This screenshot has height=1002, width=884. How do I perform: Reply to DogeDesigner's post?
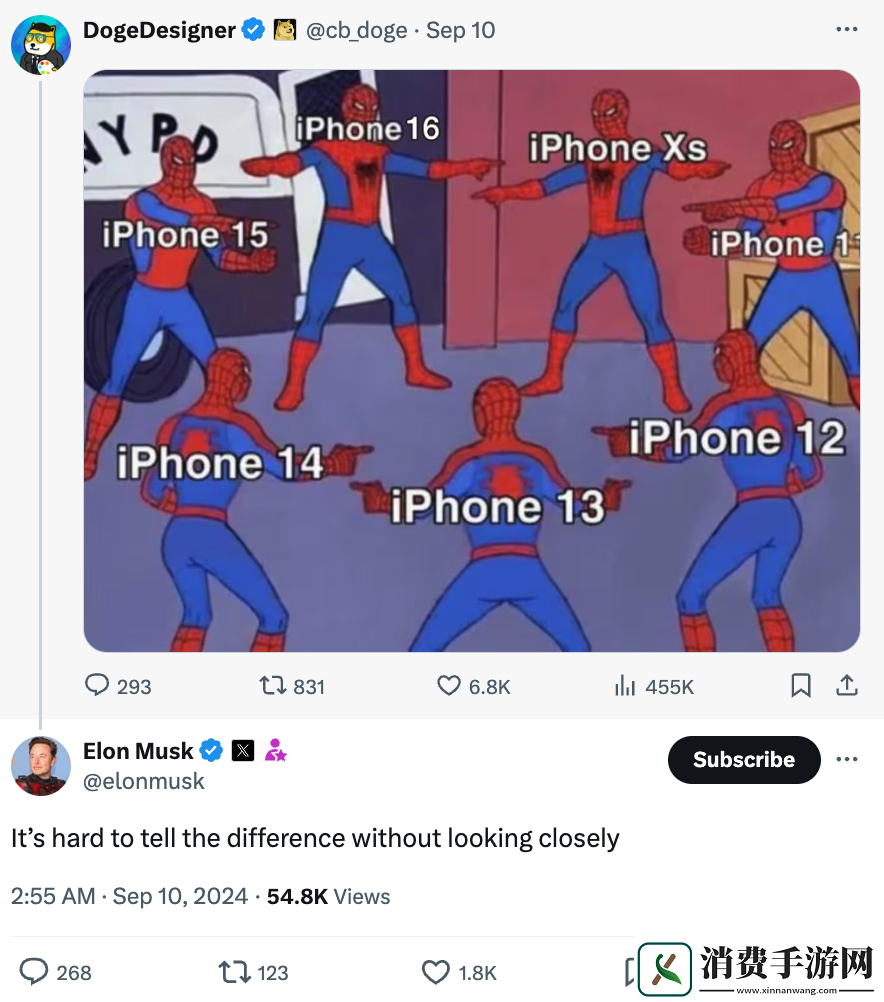pyautogui.click(x=97, y=686)
